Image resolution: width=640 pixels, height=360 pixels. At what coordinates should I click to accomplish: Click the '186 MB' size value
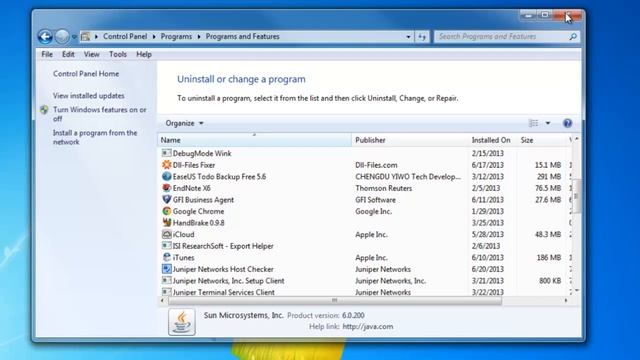coord(549,258)
